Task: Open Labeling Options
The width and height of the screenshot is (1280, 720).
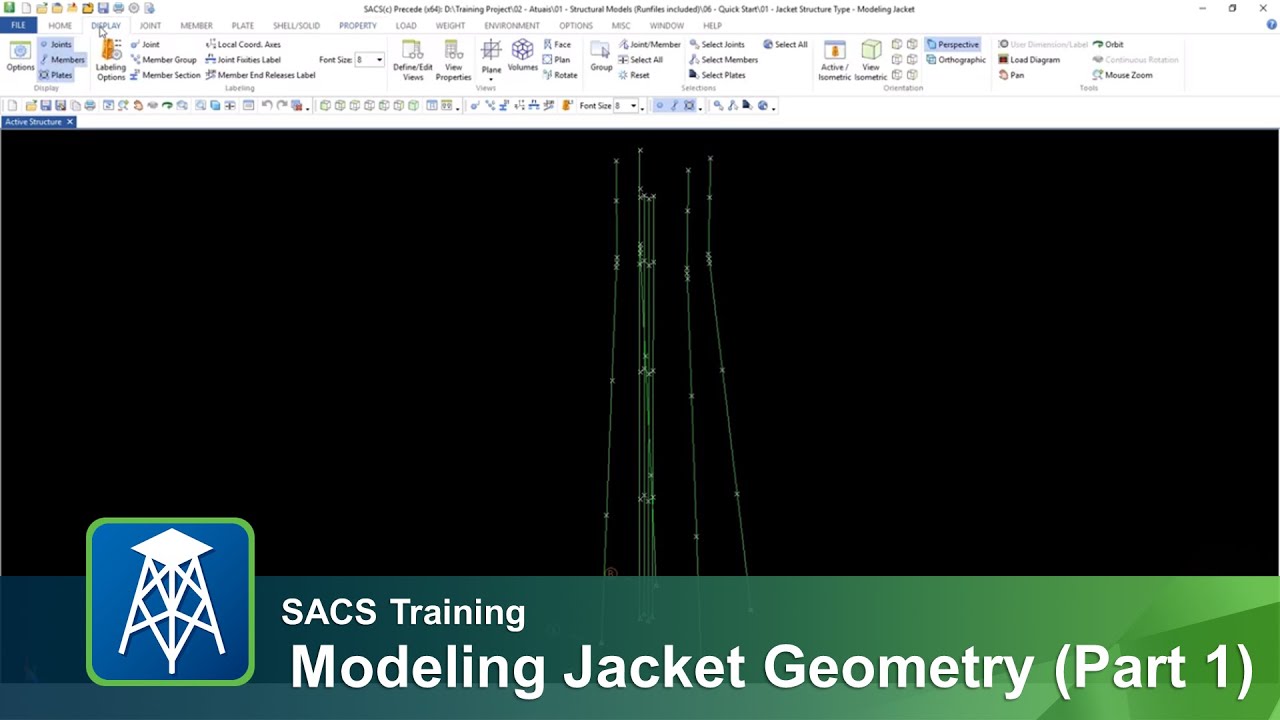Action: point(111,60)
